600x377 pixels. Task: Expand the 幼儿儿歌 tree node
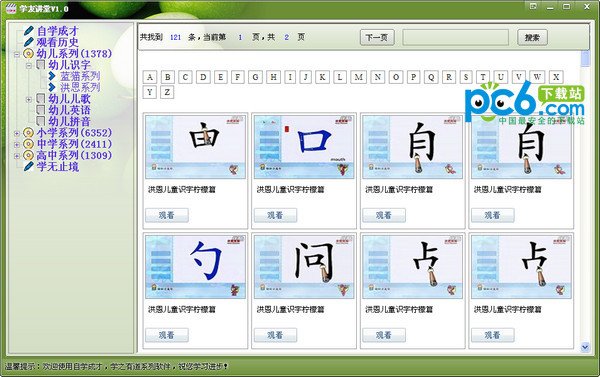coord(29,100)
